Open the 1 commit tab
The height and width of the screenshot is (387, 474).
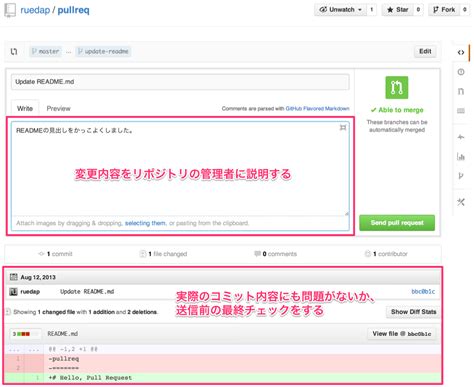(55, 254)
